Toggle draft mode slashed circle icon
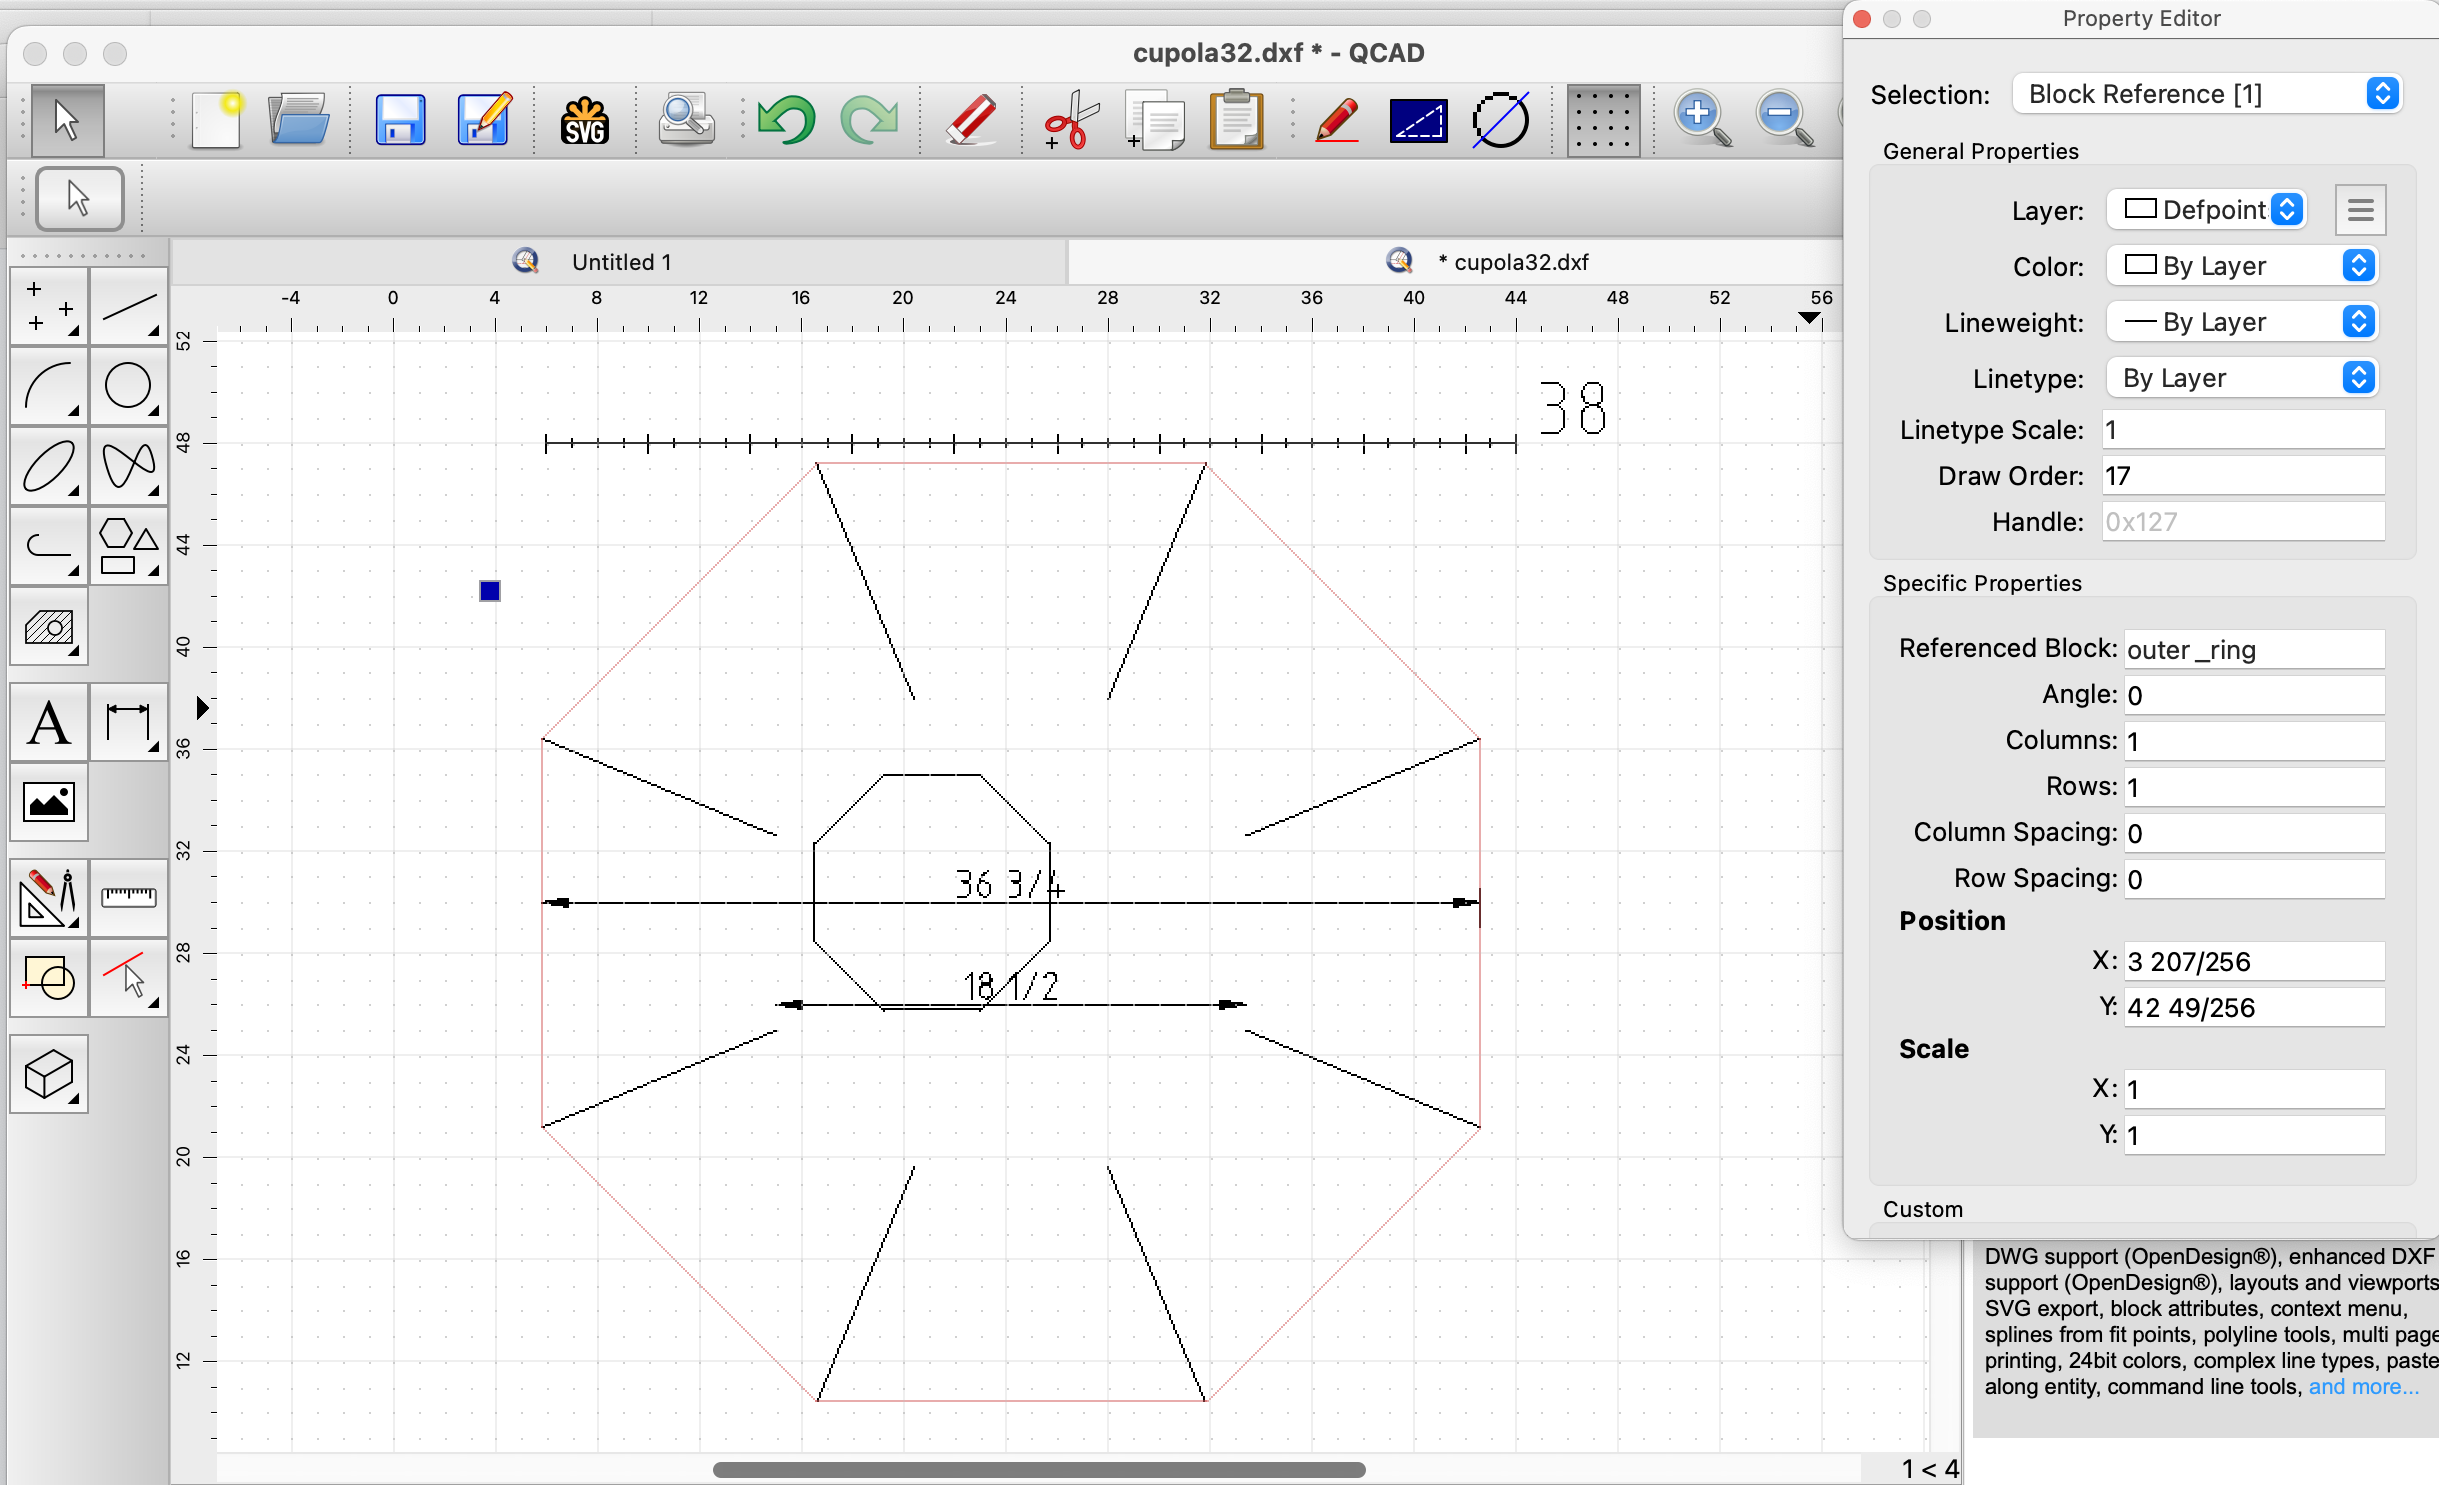Screen dimensions: 2439x1485 coord(1501,121)
